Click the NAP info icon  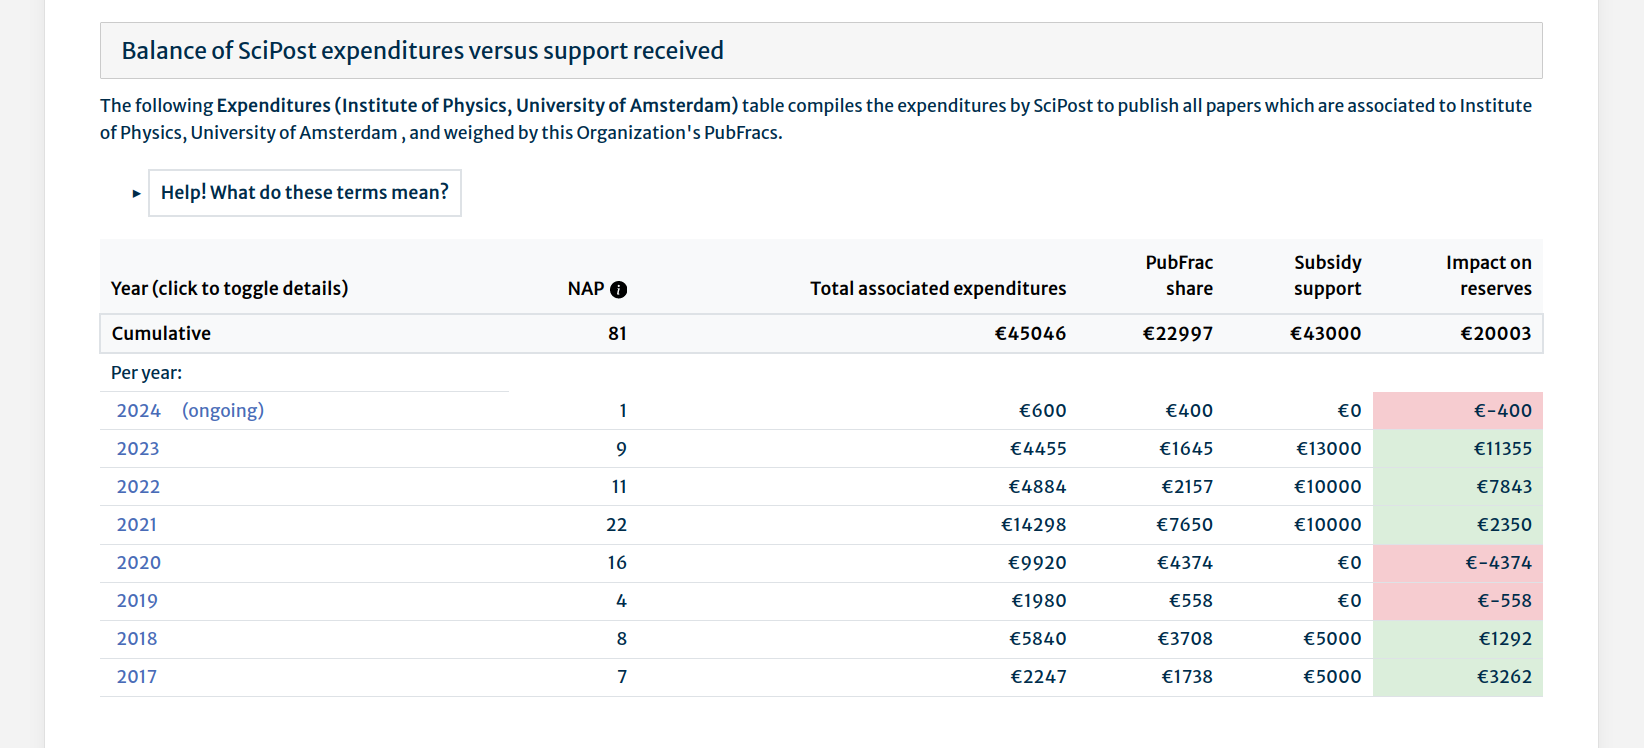[619, 290]
